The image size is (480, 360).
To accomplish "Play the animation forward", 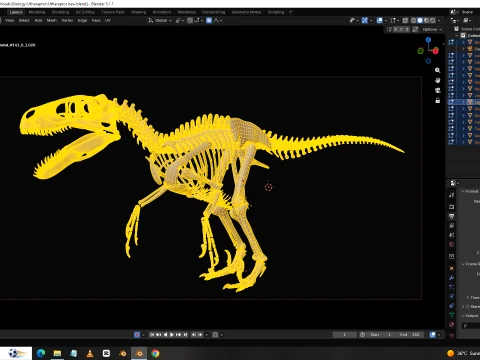I will pyautogui.click(x=172, y=335).
